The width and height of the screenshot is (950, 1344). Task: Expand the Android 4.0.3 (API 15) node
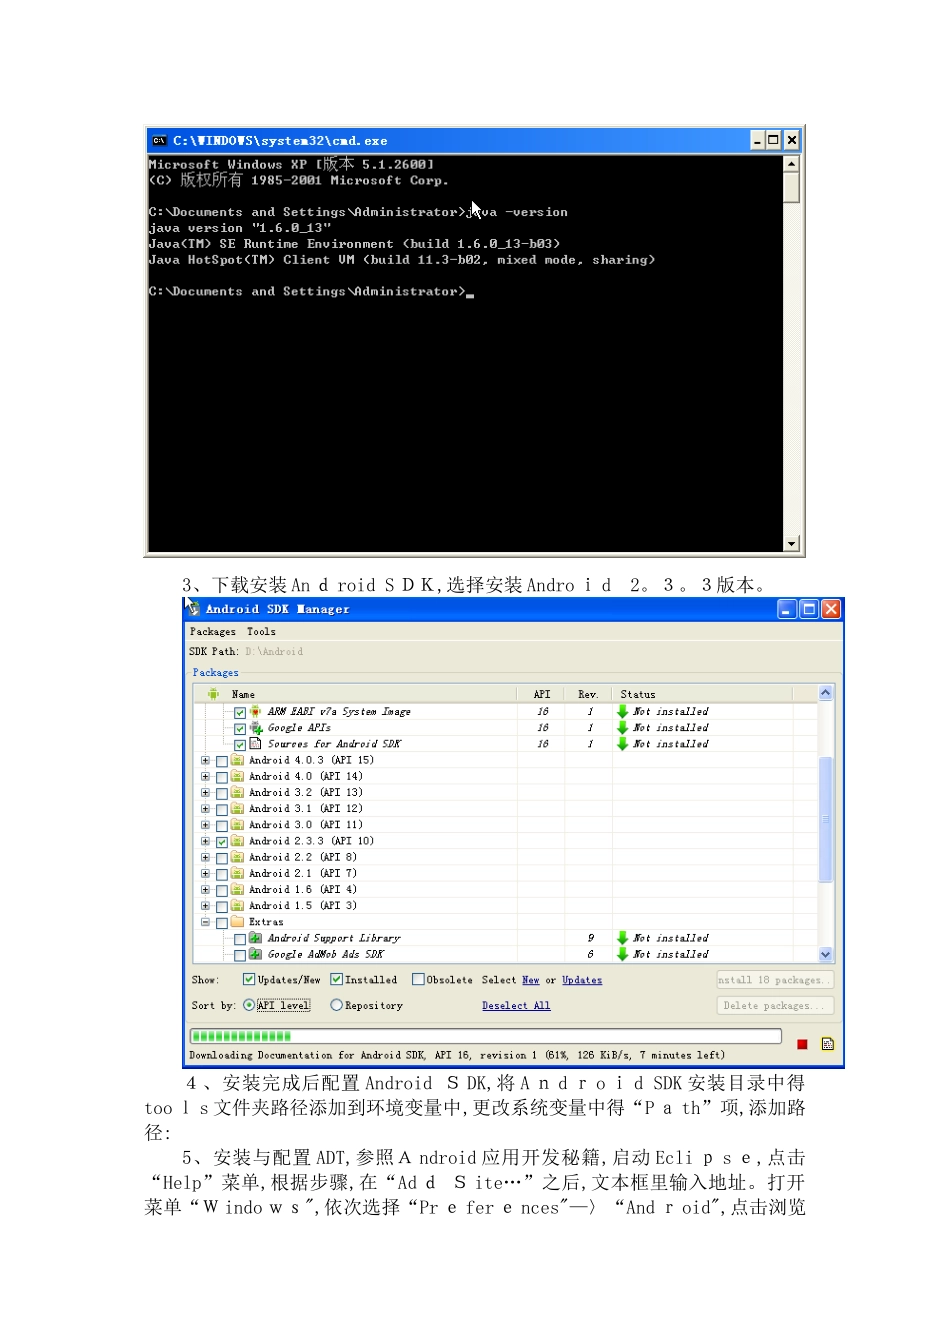[x=205, y=760]
